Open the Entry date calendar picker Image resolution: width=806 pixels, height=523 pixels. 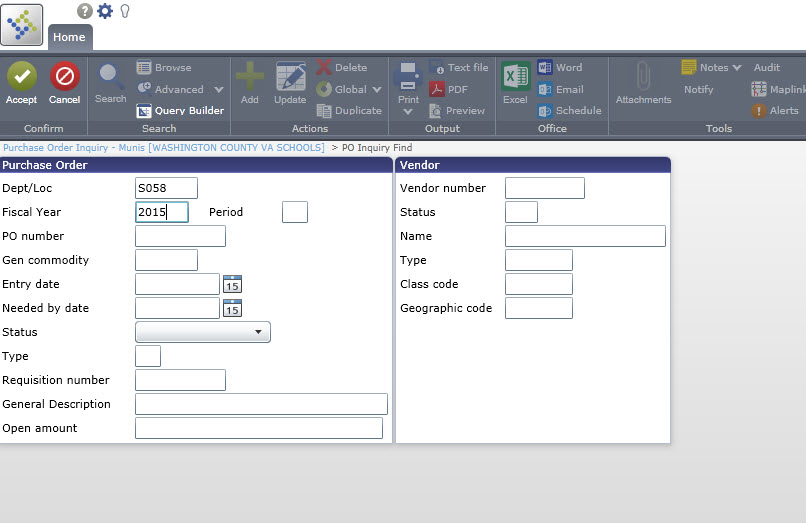click(232, 284)
